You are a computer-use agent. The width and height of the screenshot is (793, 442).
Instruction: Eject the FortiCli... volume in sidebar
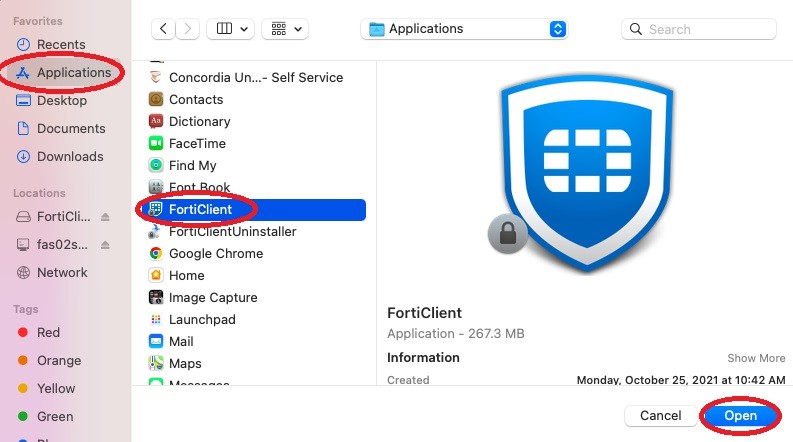(106, 217)
